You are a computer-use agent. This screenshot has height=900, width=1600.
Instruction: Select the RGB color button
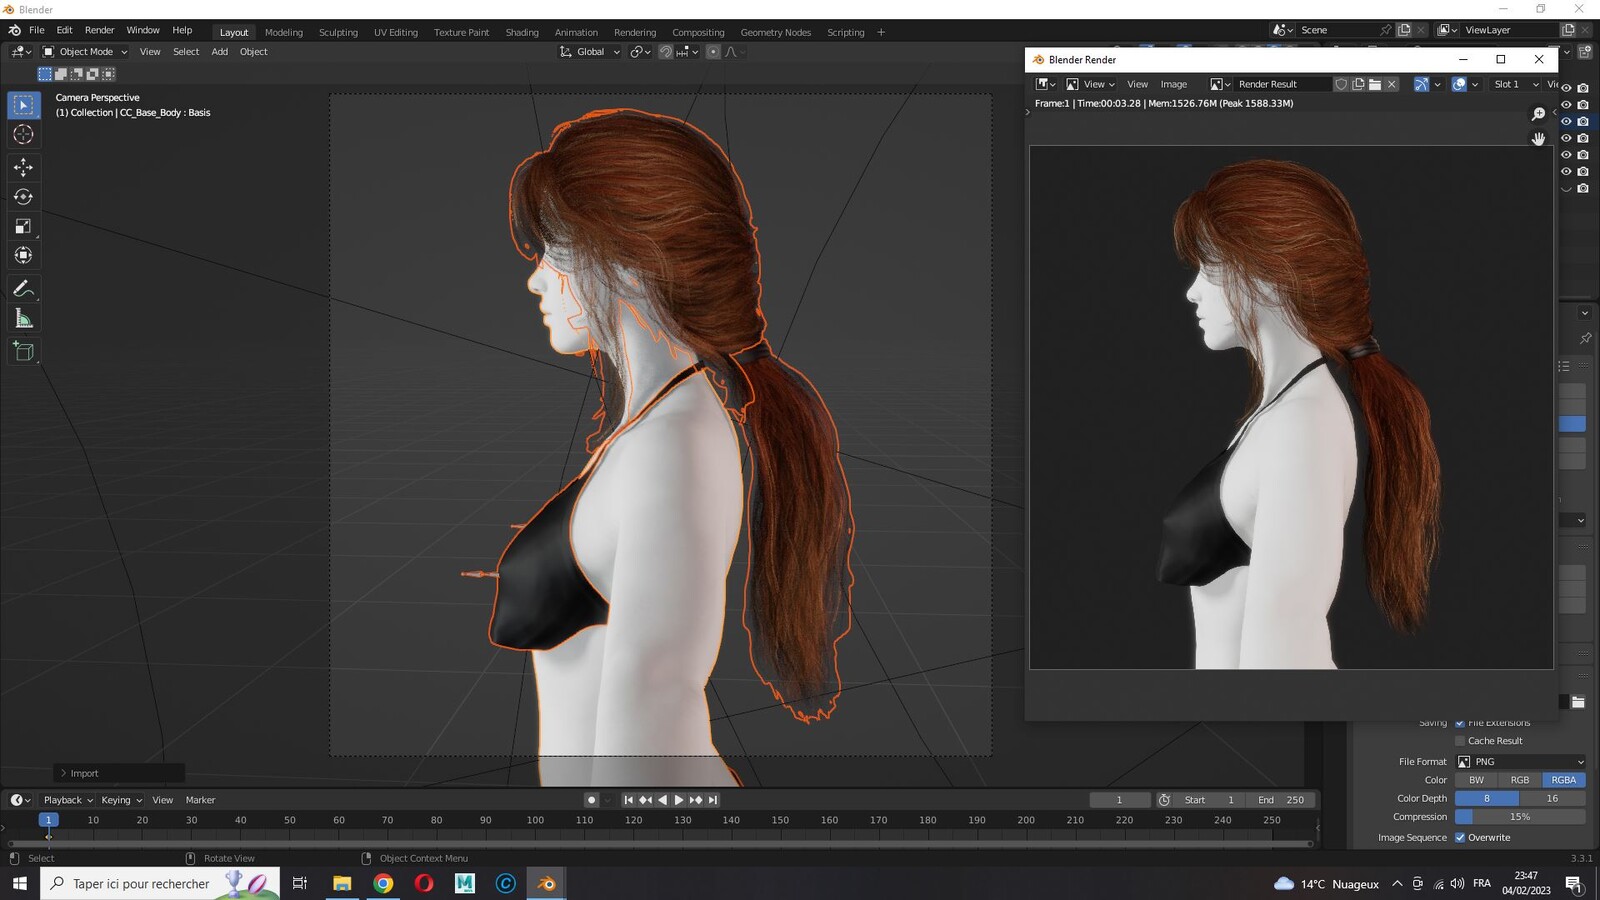point(1520,780)
